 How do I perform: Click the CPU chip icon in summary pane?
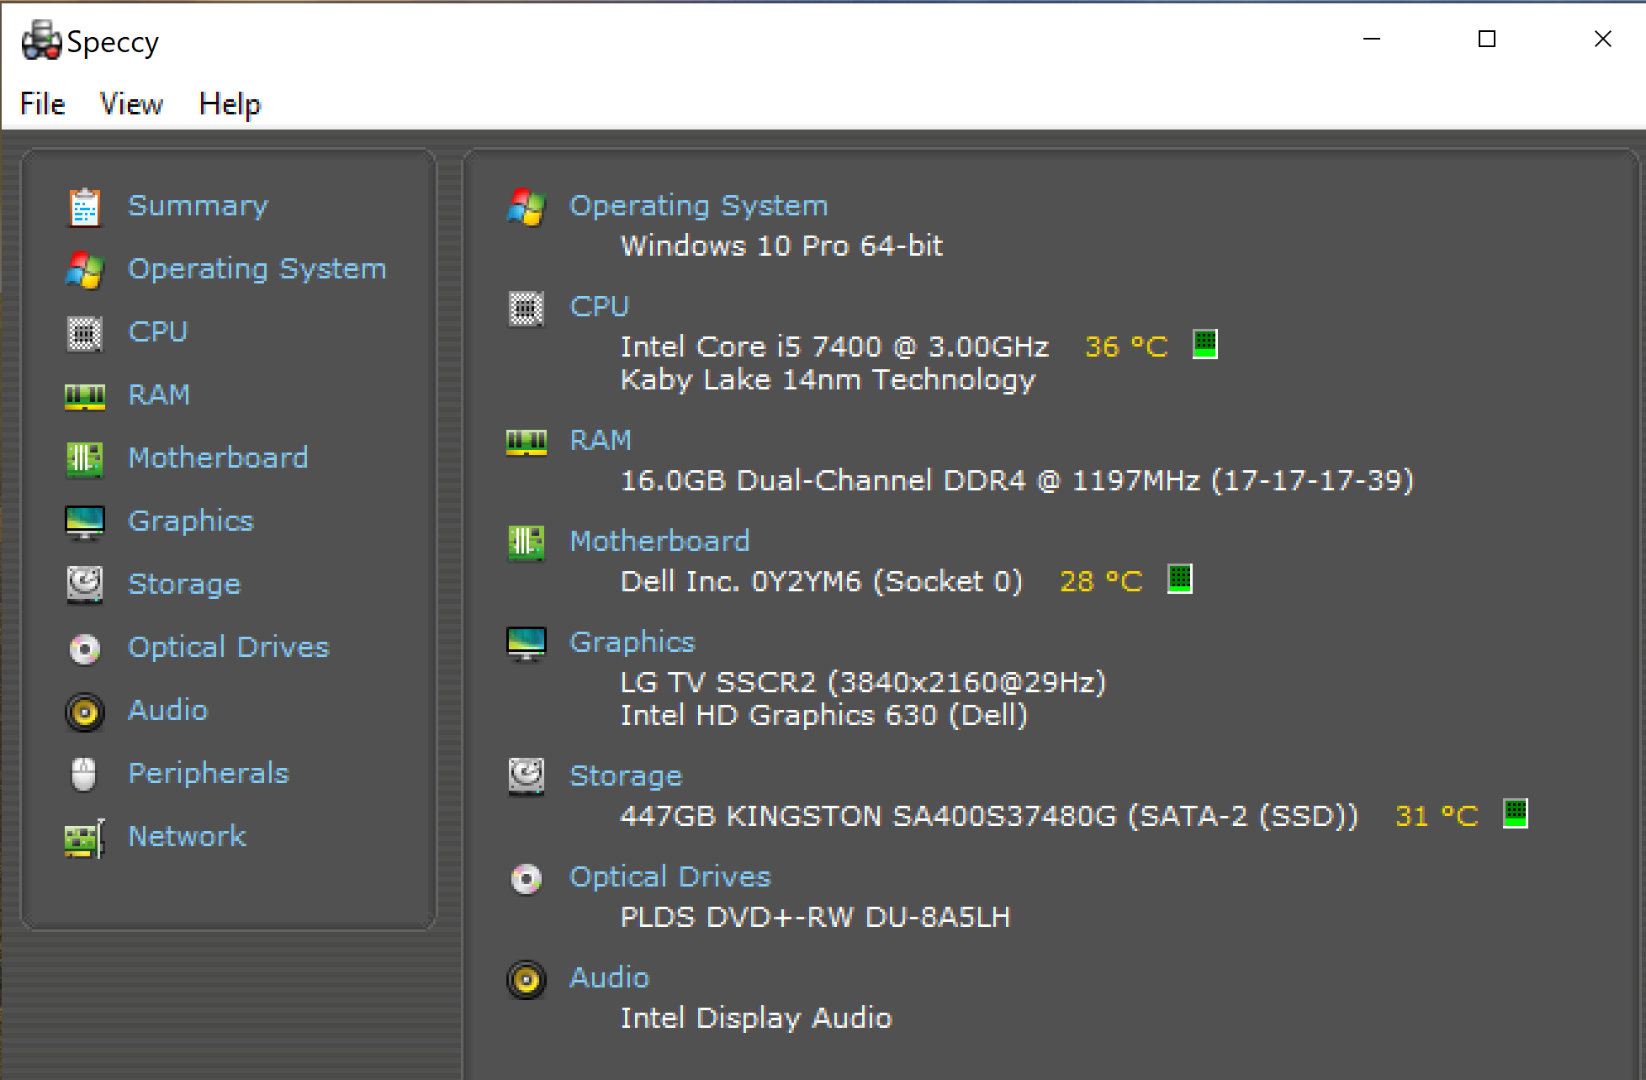pyautogui.click(x=526, y=309)
